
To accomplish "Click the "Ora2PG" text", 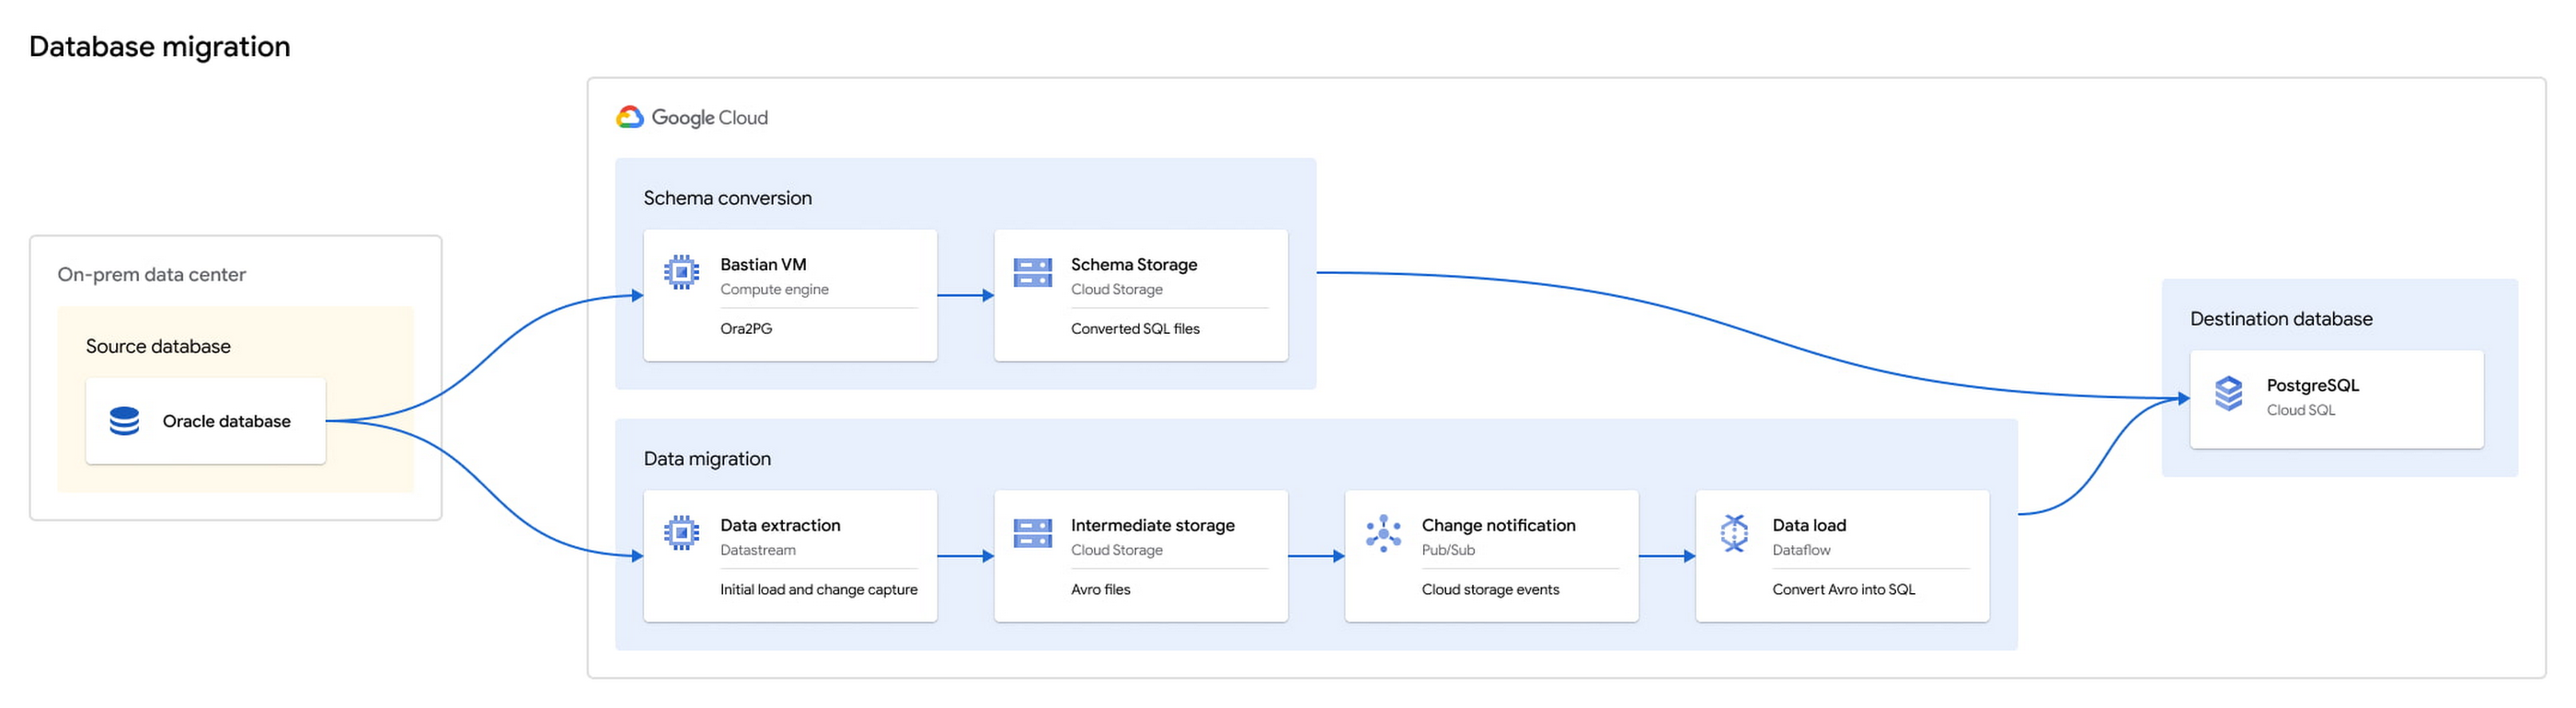I will click(746, 329).
